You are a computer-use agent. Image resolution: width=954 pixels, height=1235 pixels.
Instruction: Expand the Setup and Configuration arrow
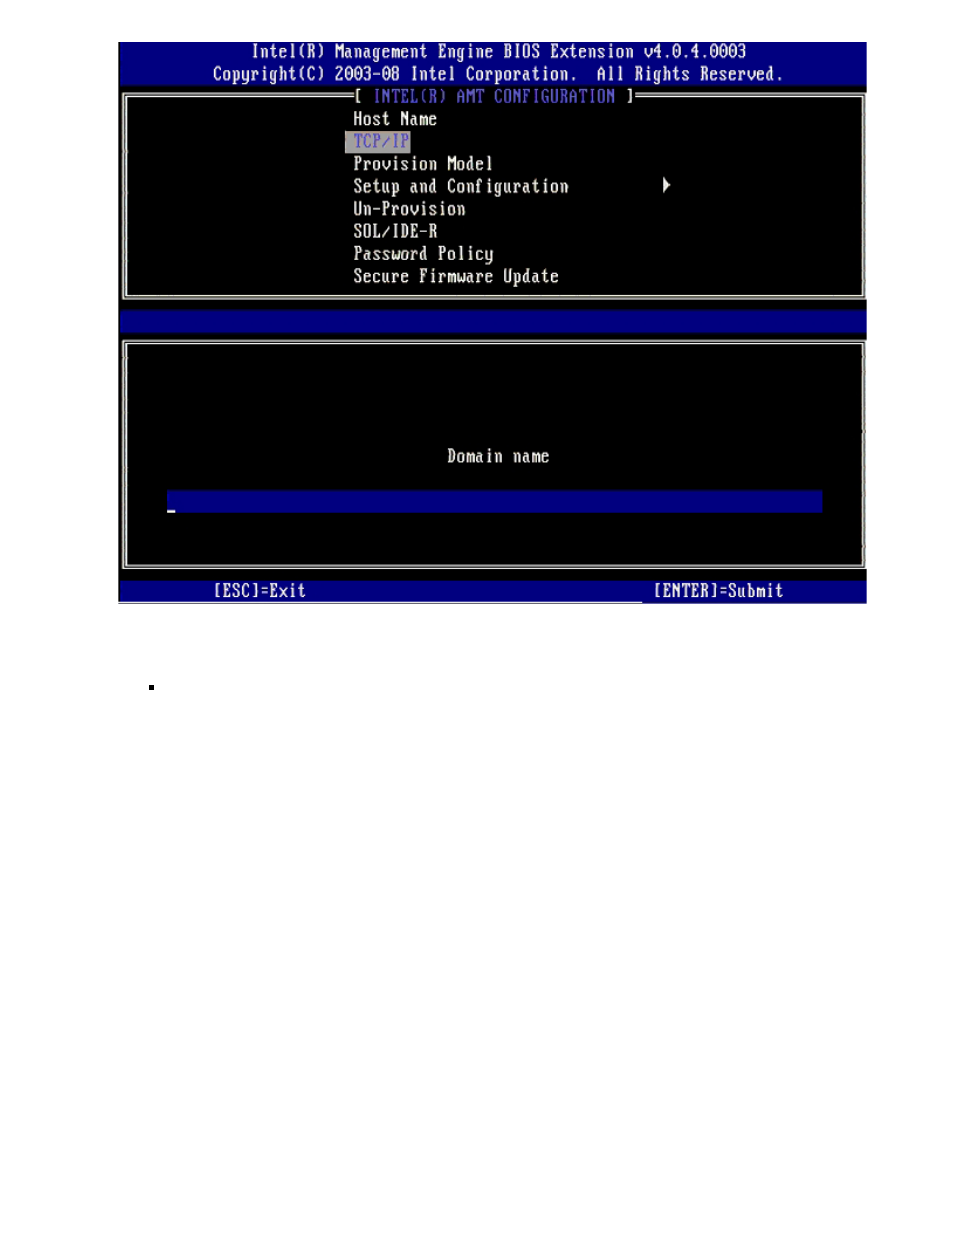tap(666, 185)
